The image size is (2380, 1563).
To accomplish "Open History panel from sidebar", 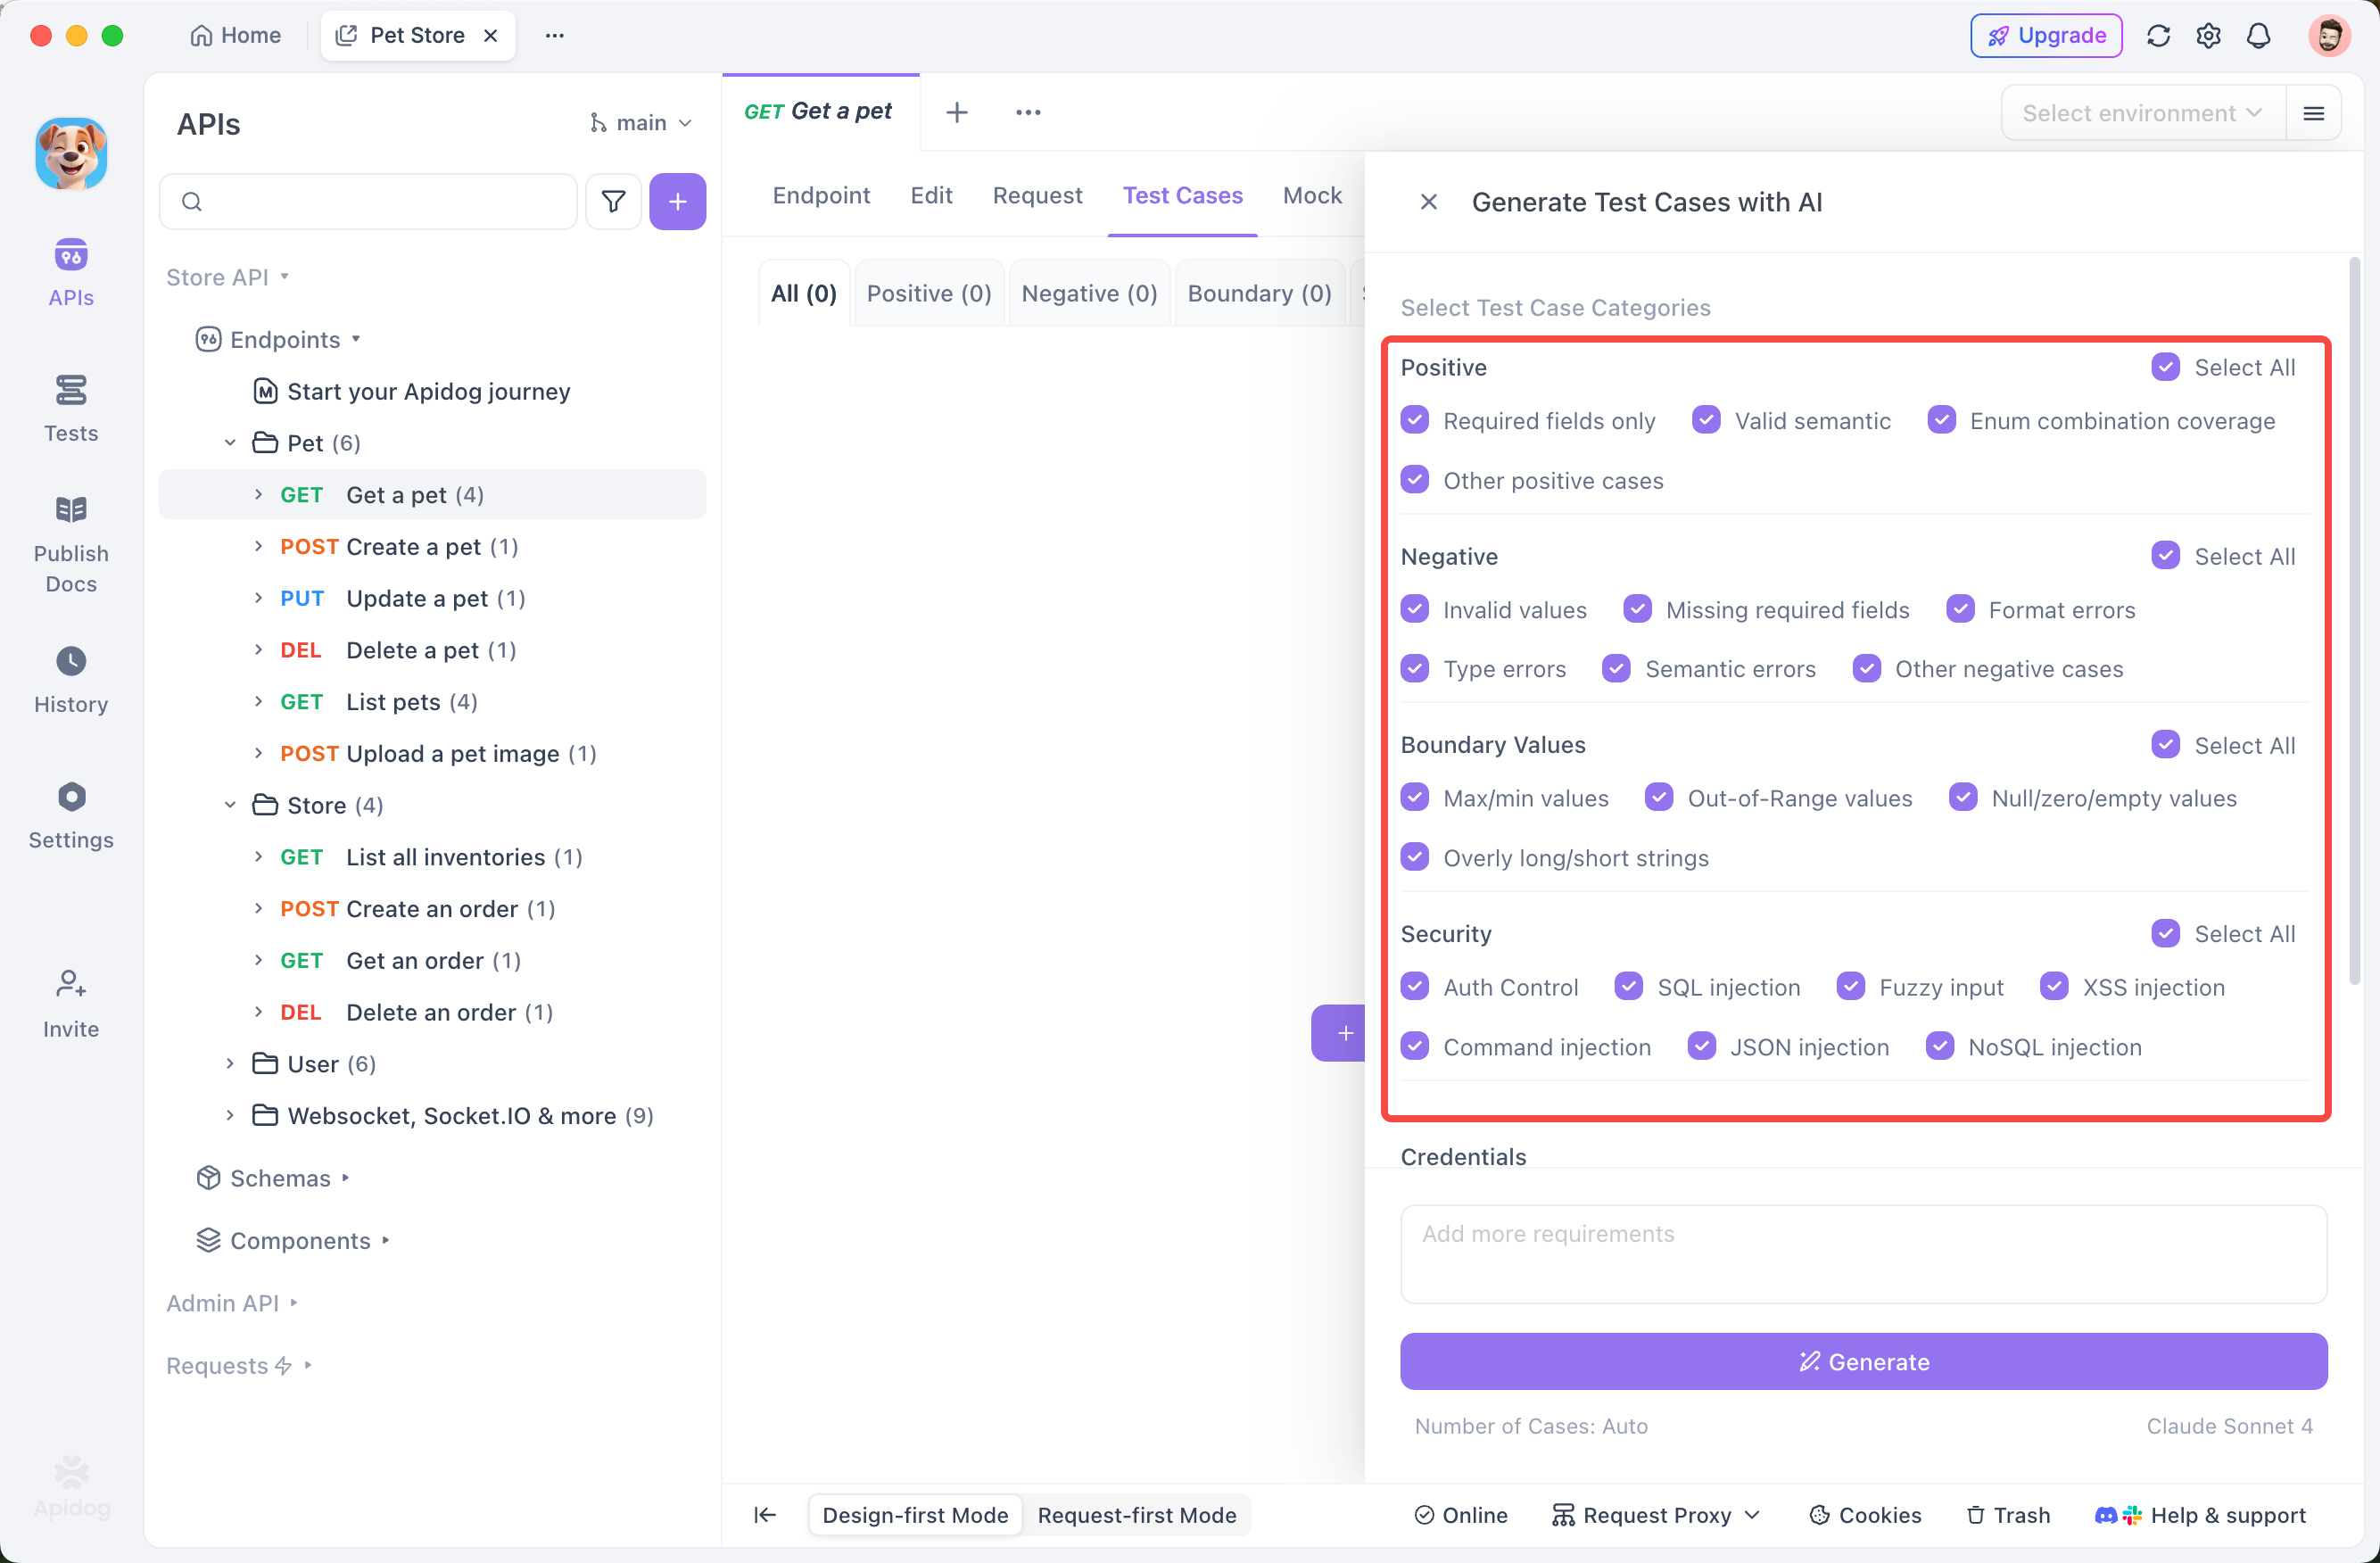I will [70, 679].
